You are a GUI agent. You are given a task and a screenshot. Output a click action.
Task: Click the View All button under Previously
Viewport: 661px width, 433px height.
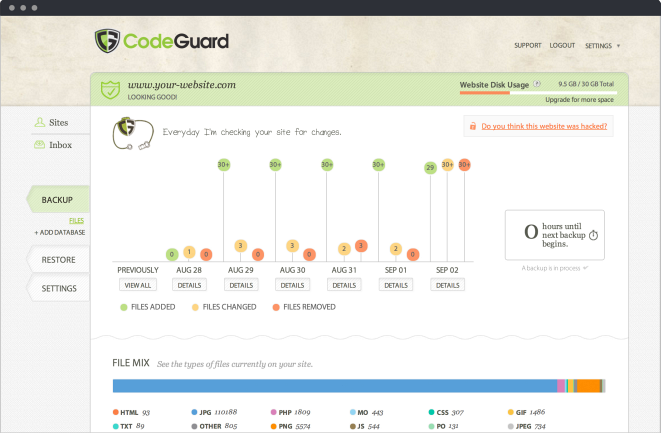(138, 285)
